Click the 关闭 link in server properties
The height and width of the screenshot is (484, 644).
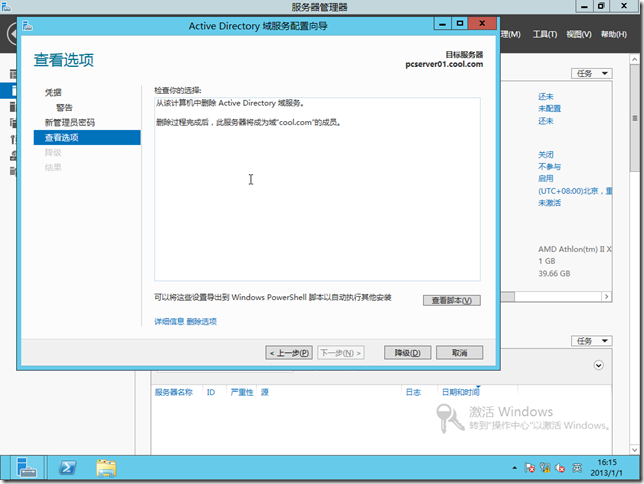tap(546, 154)
